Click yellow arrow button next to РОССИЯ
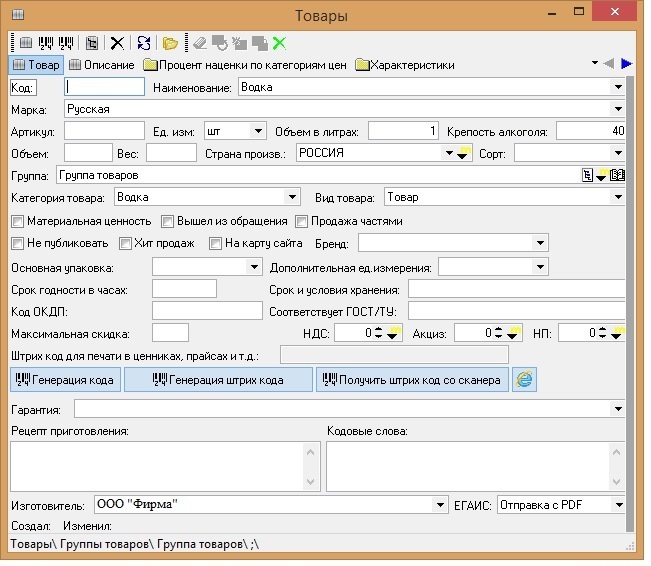Image resolution: width=651 pixels, height=566 pixels. pos(464,153)
